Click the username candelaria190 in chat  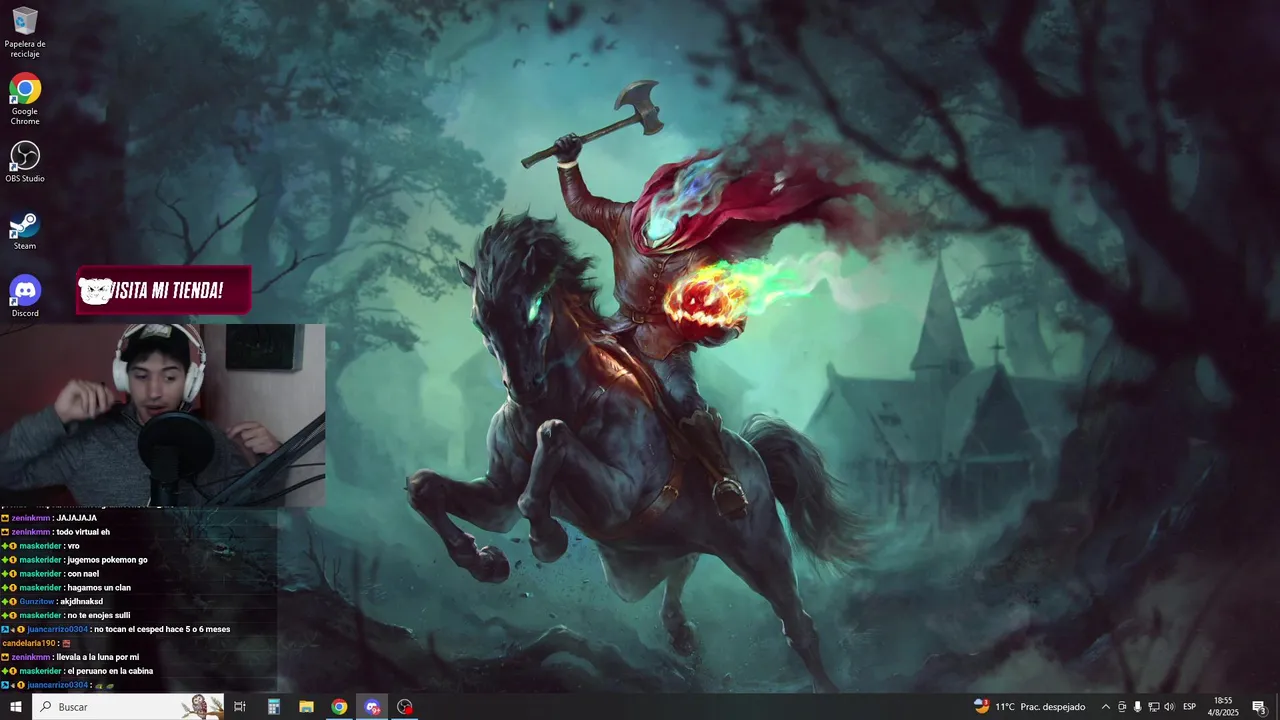[x=28, y=643]
